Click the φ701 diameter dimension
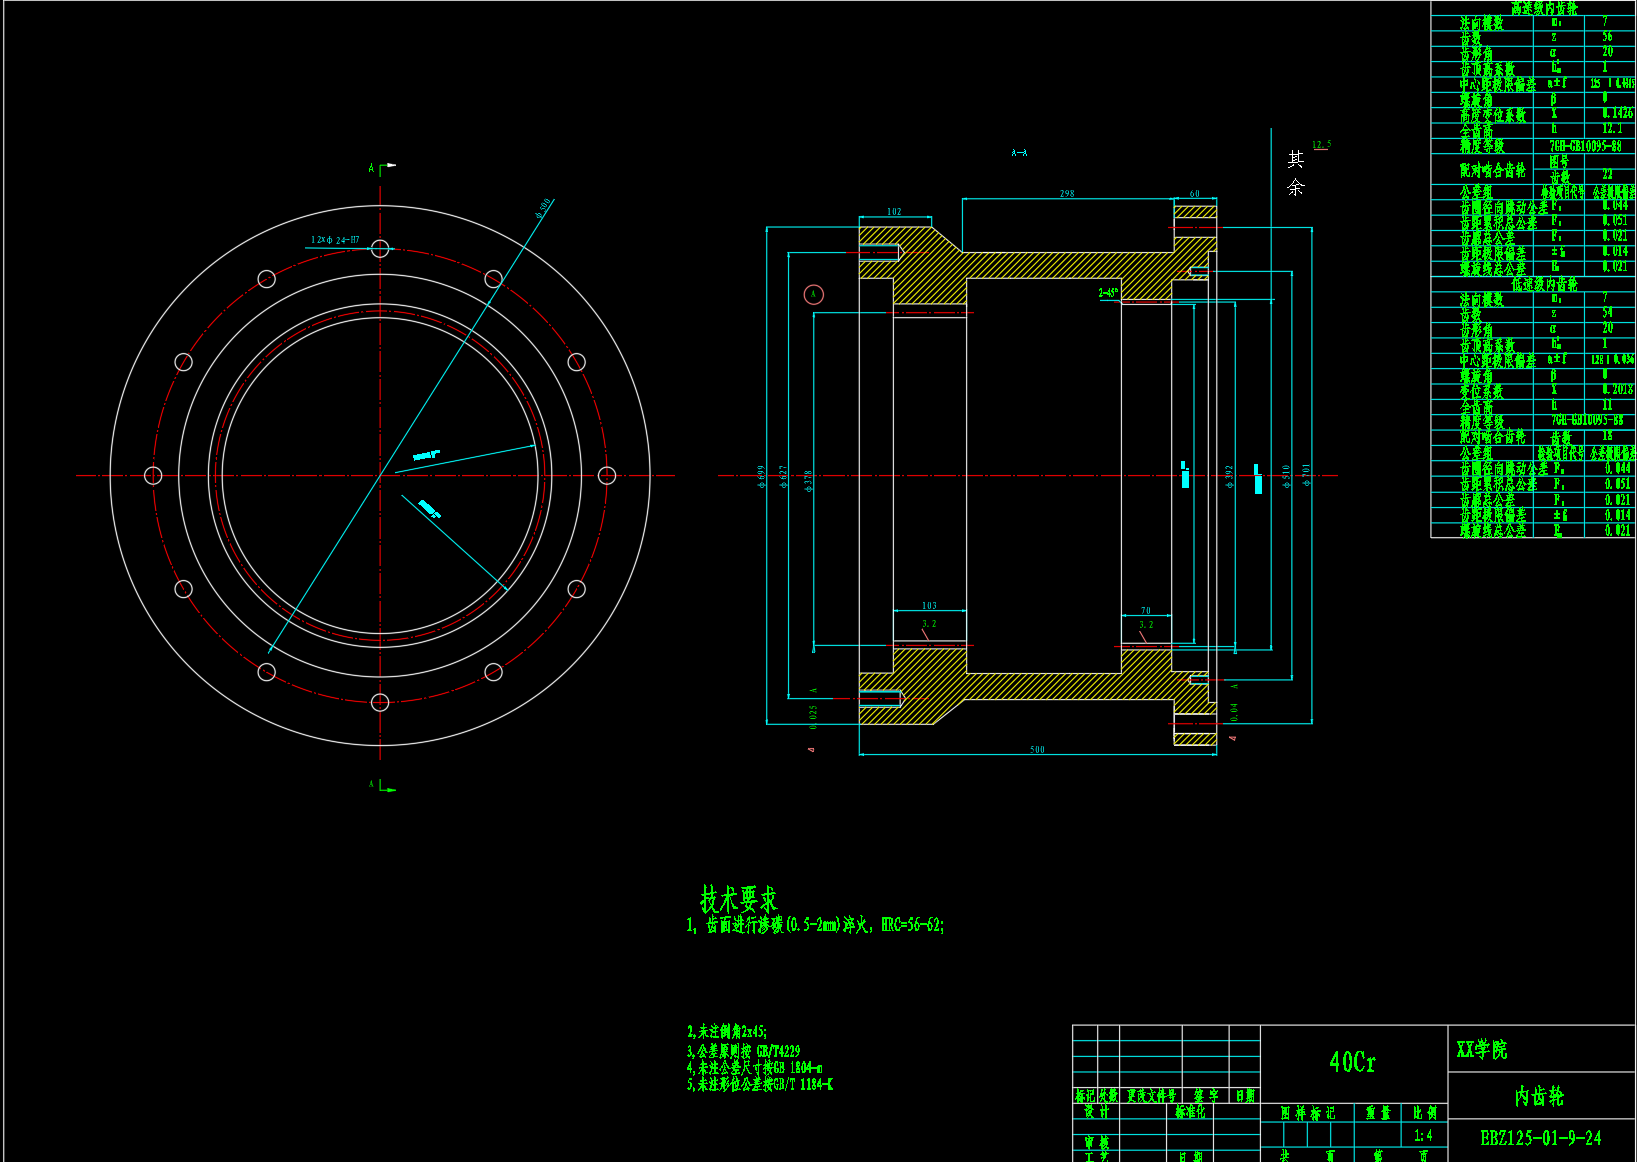Screen dimensions: 1637x1162 (x=1306, y=476)
